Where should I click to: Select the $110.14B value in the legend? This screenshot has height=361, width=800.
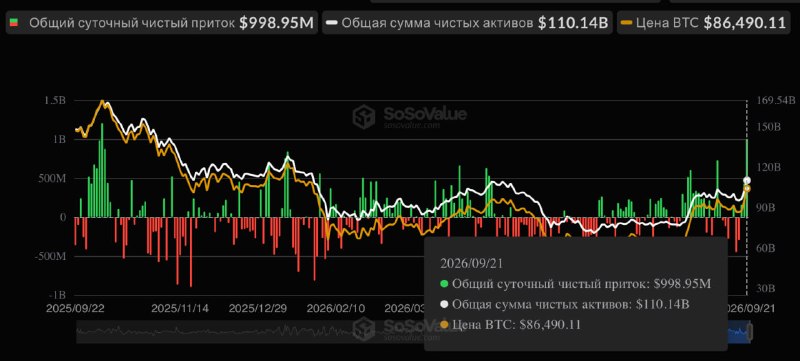(573, 23)
